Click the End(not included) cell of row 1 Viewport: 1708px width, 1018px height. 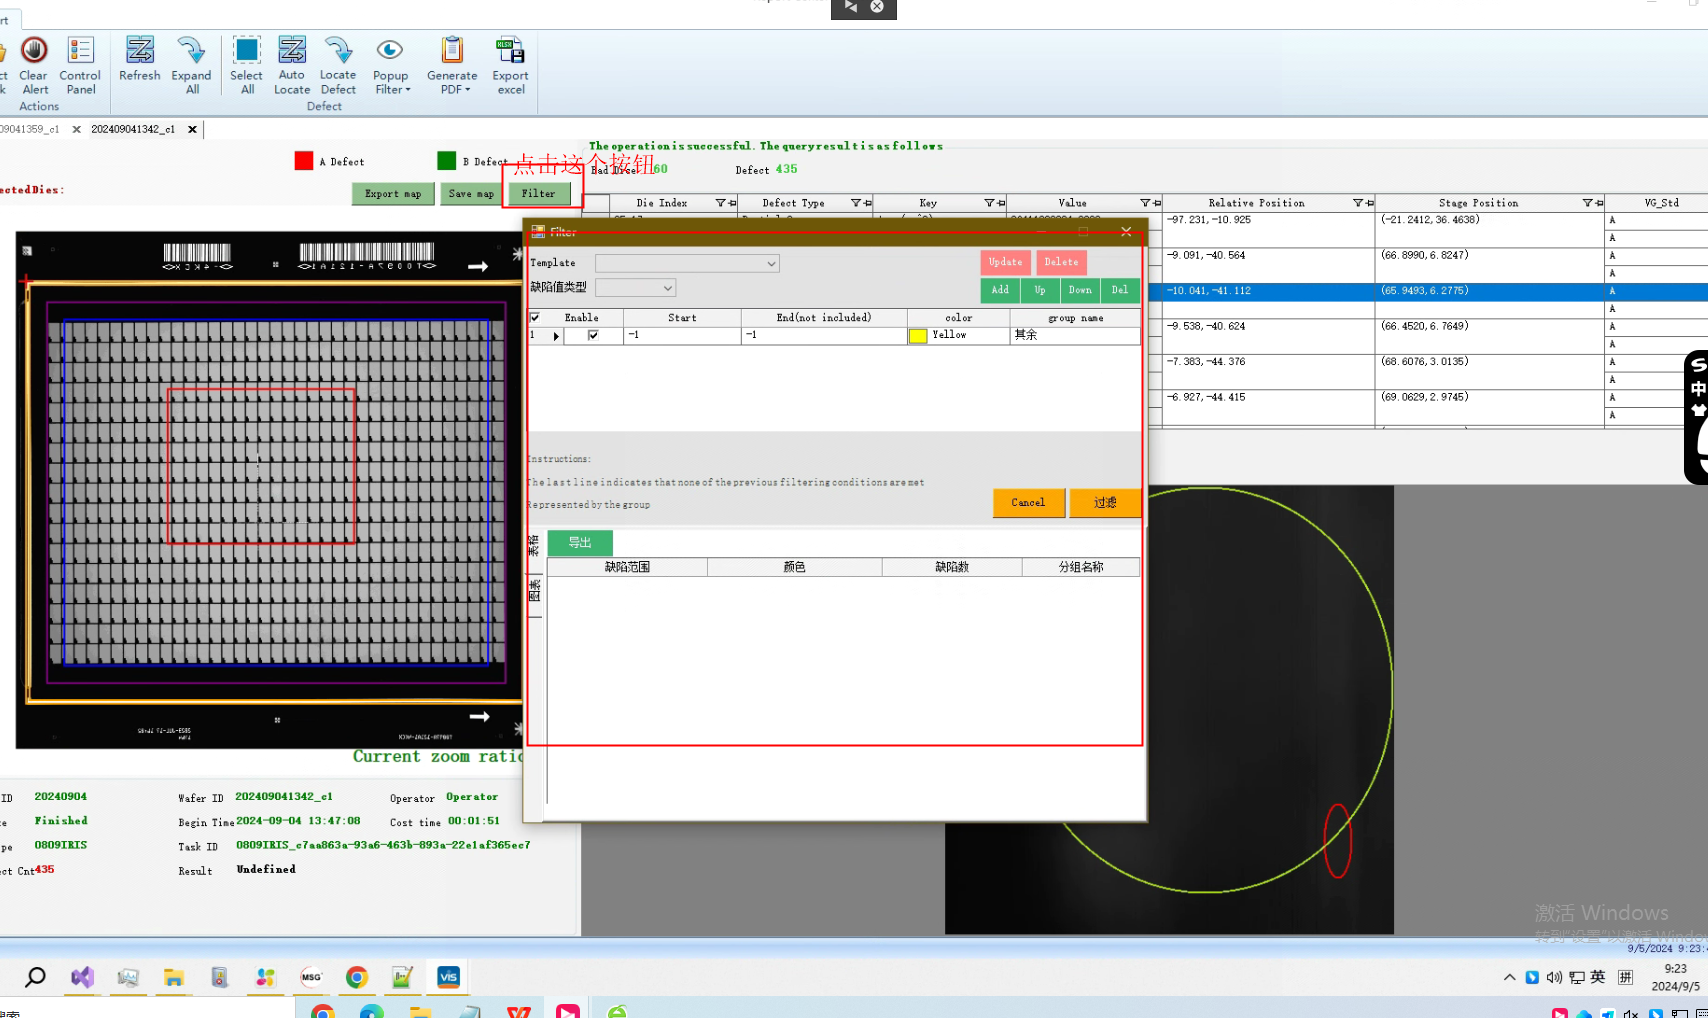(824, 336)
